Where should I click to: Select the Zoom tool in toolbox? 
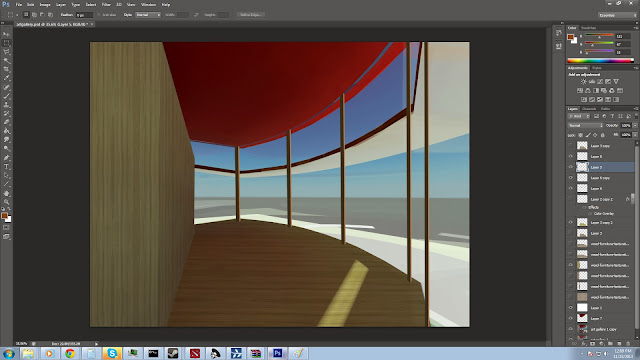tap(6, 202)
